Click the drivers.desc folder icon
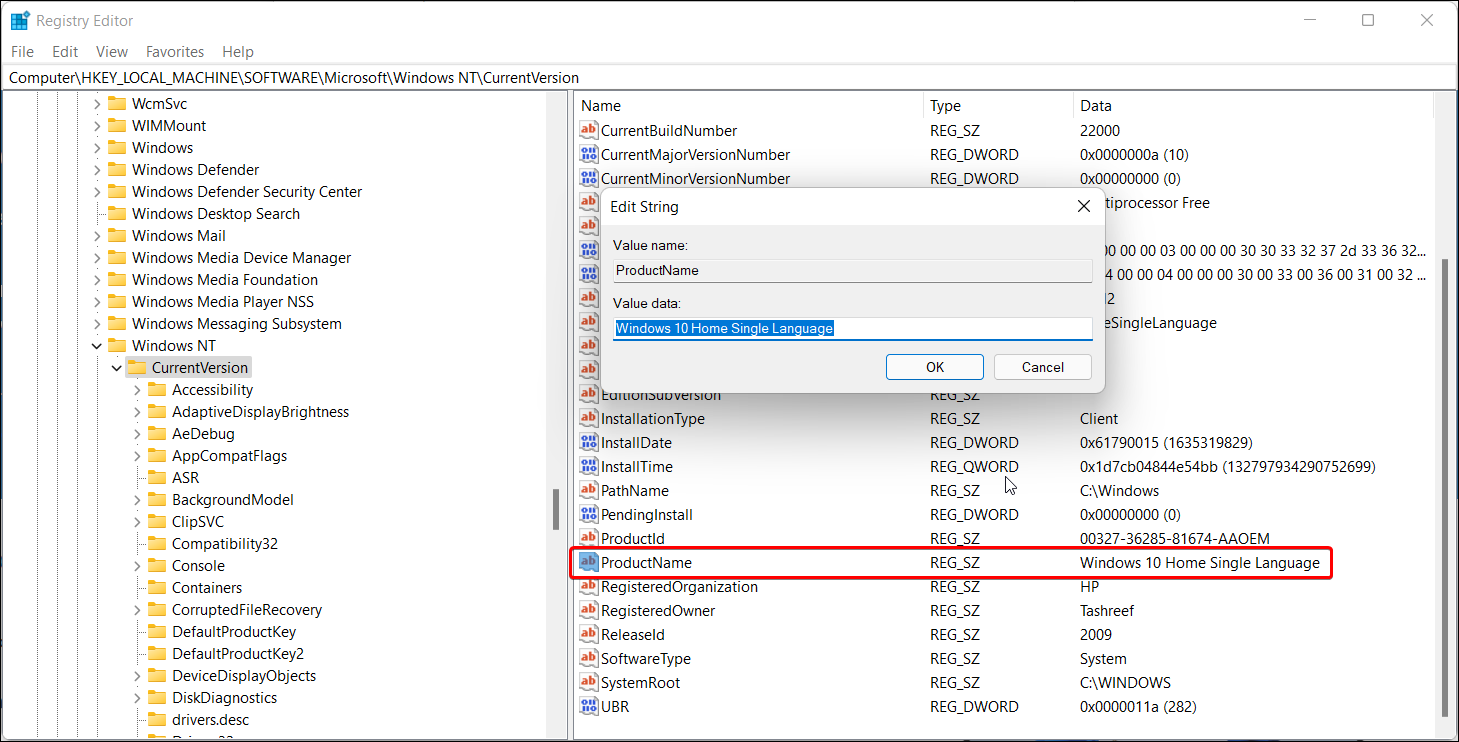The height and width of the screenshot is (742, 1459). click(156, 720)
